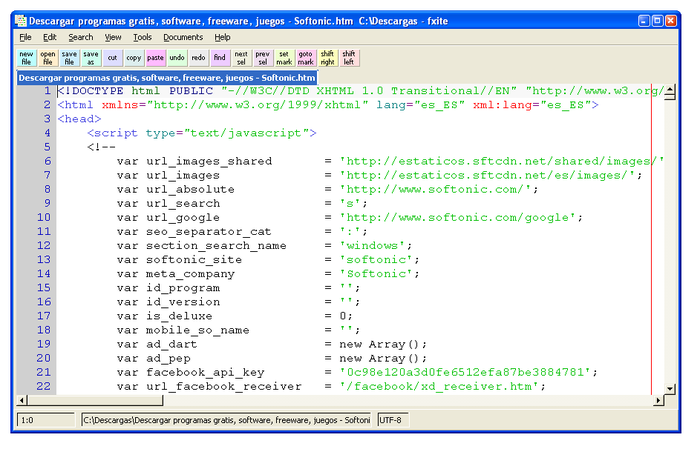Open the Search menu

click(x=81, y=37)
